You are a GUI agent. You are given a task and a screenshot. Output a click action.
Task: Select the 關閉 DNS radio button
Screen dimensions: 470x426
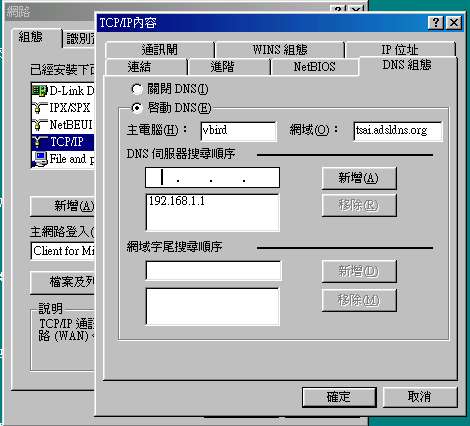point(137,89)
